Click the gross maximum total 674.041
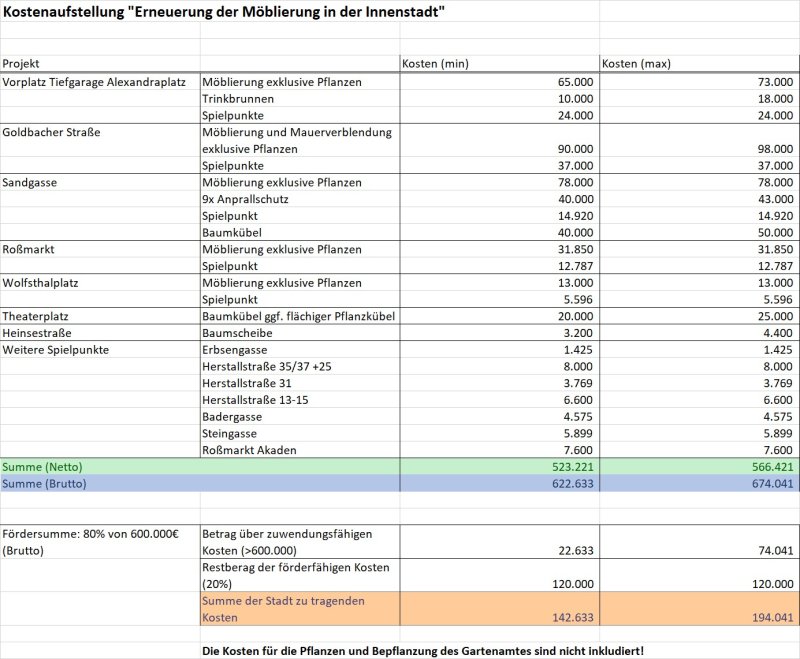This screenshot has width=800, height=659. [773, 484]
